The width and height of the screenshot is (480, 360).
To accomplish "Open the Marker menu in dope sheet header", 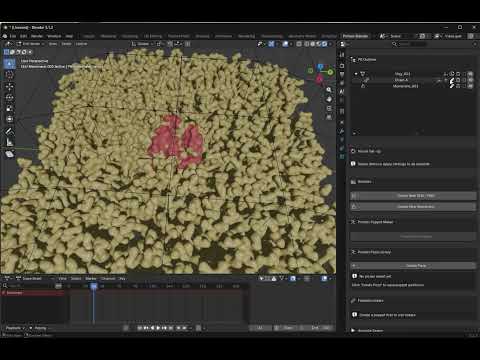I will coord(91,278).
